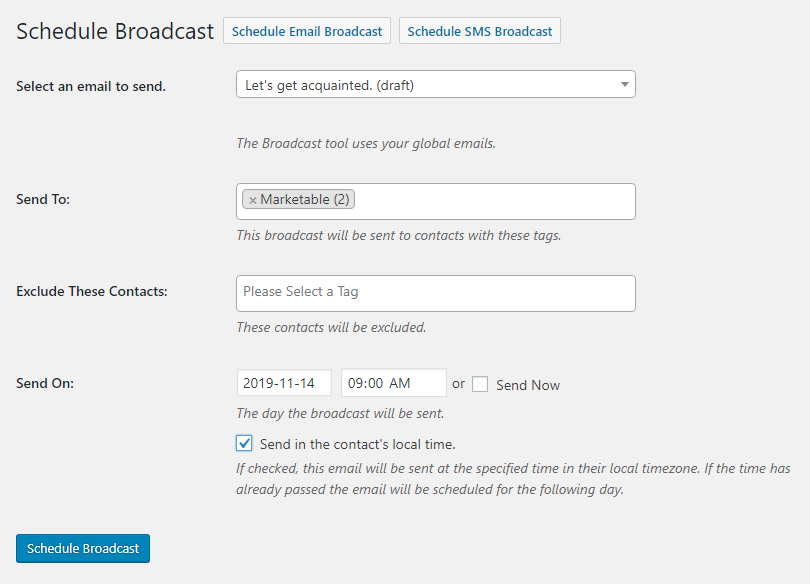The width and height of the screenshot is (810, 584).
Task: Click the "Exclude These Contacts:" label
Action: coord(92,291)
